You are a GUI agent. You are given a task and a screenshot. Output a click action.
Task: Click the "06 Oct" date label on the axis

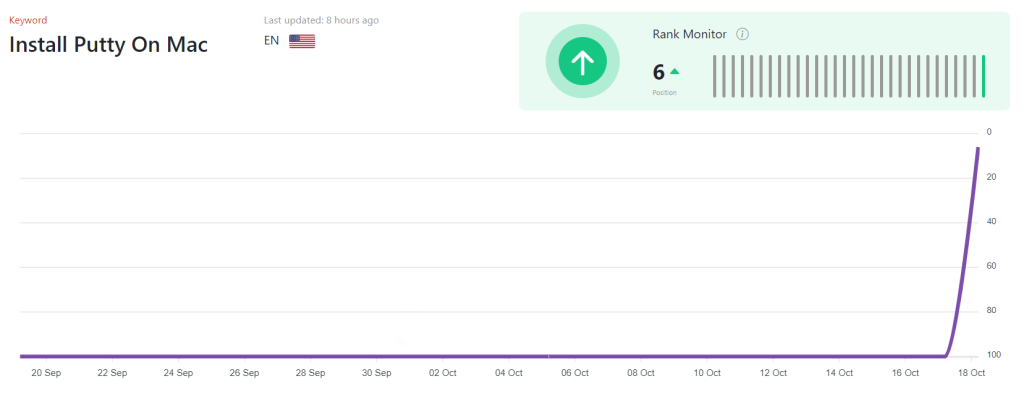[x=575, y=373]
